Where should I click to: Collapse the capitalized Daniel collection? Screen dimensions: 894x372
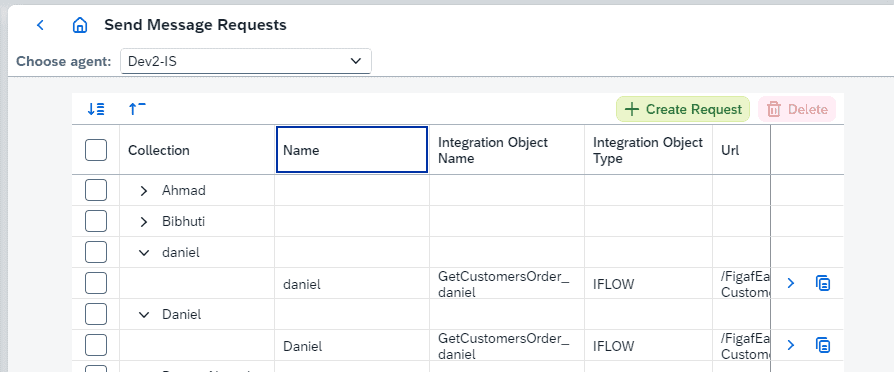[144, 314]
